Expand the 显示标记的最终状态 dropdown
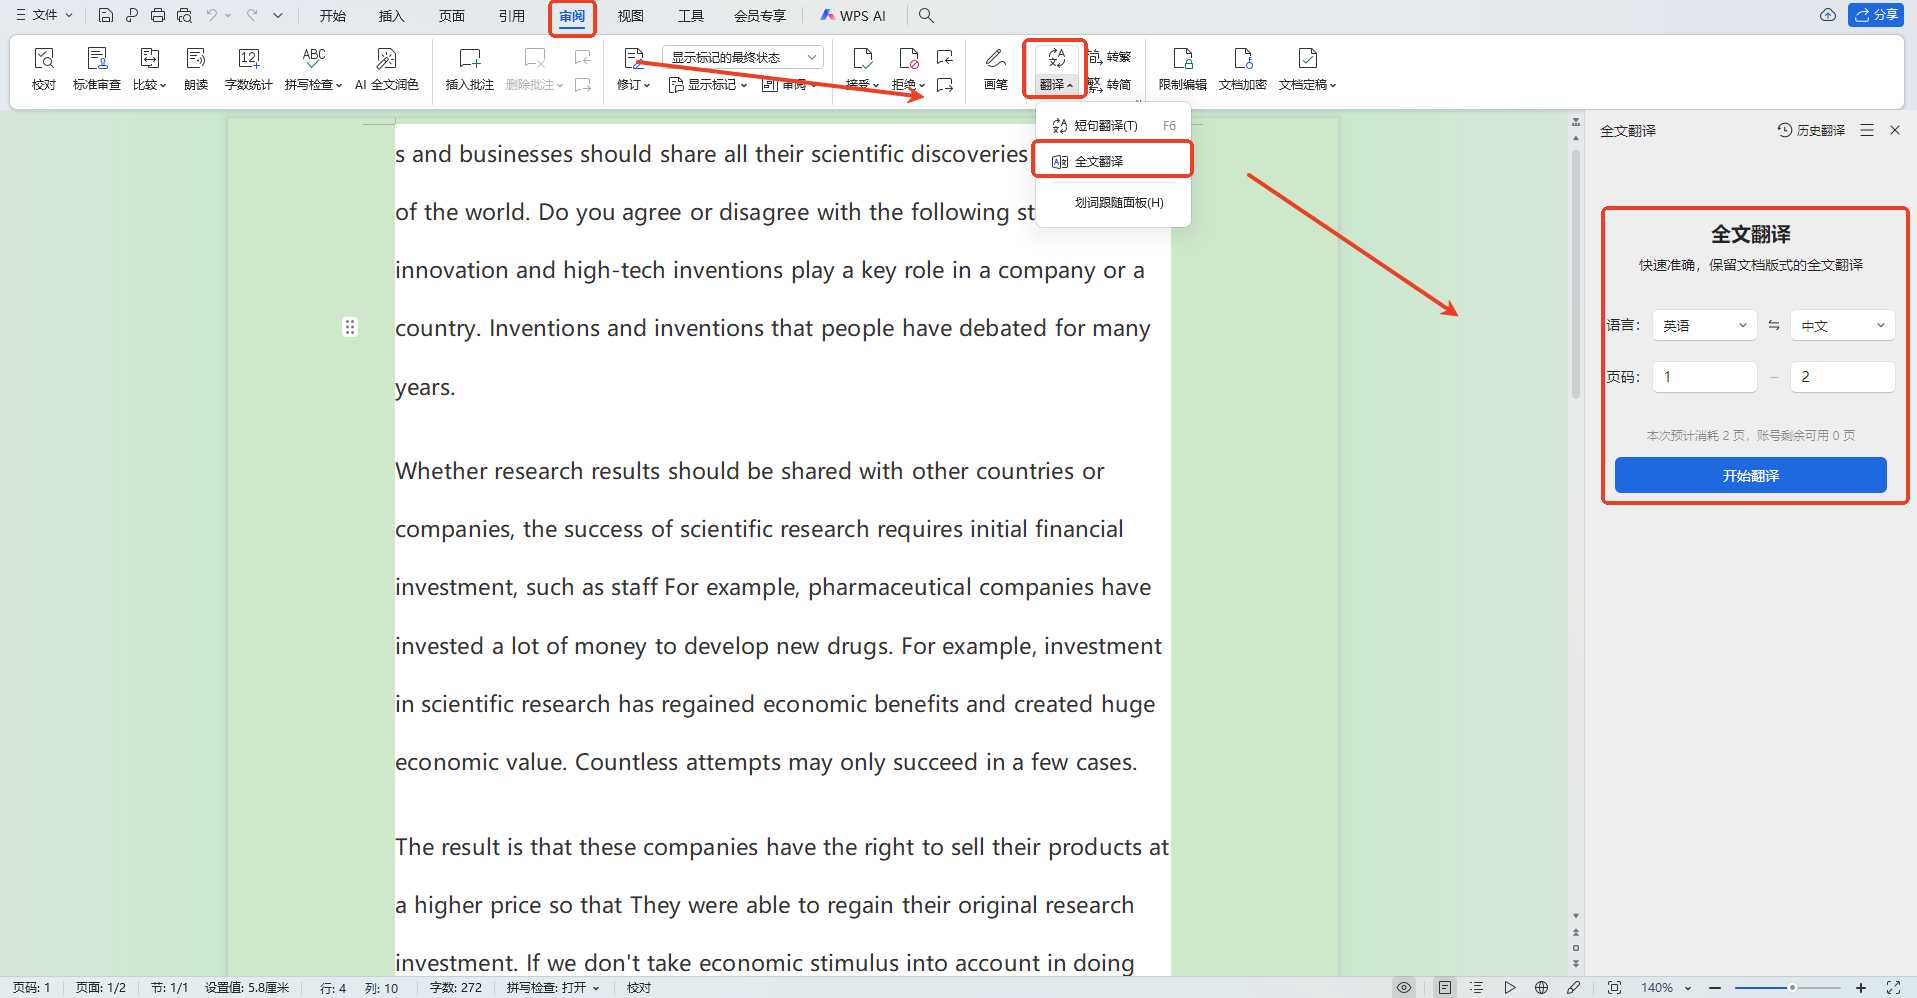The image size is (1917, 998). click(x=743, y=57)
